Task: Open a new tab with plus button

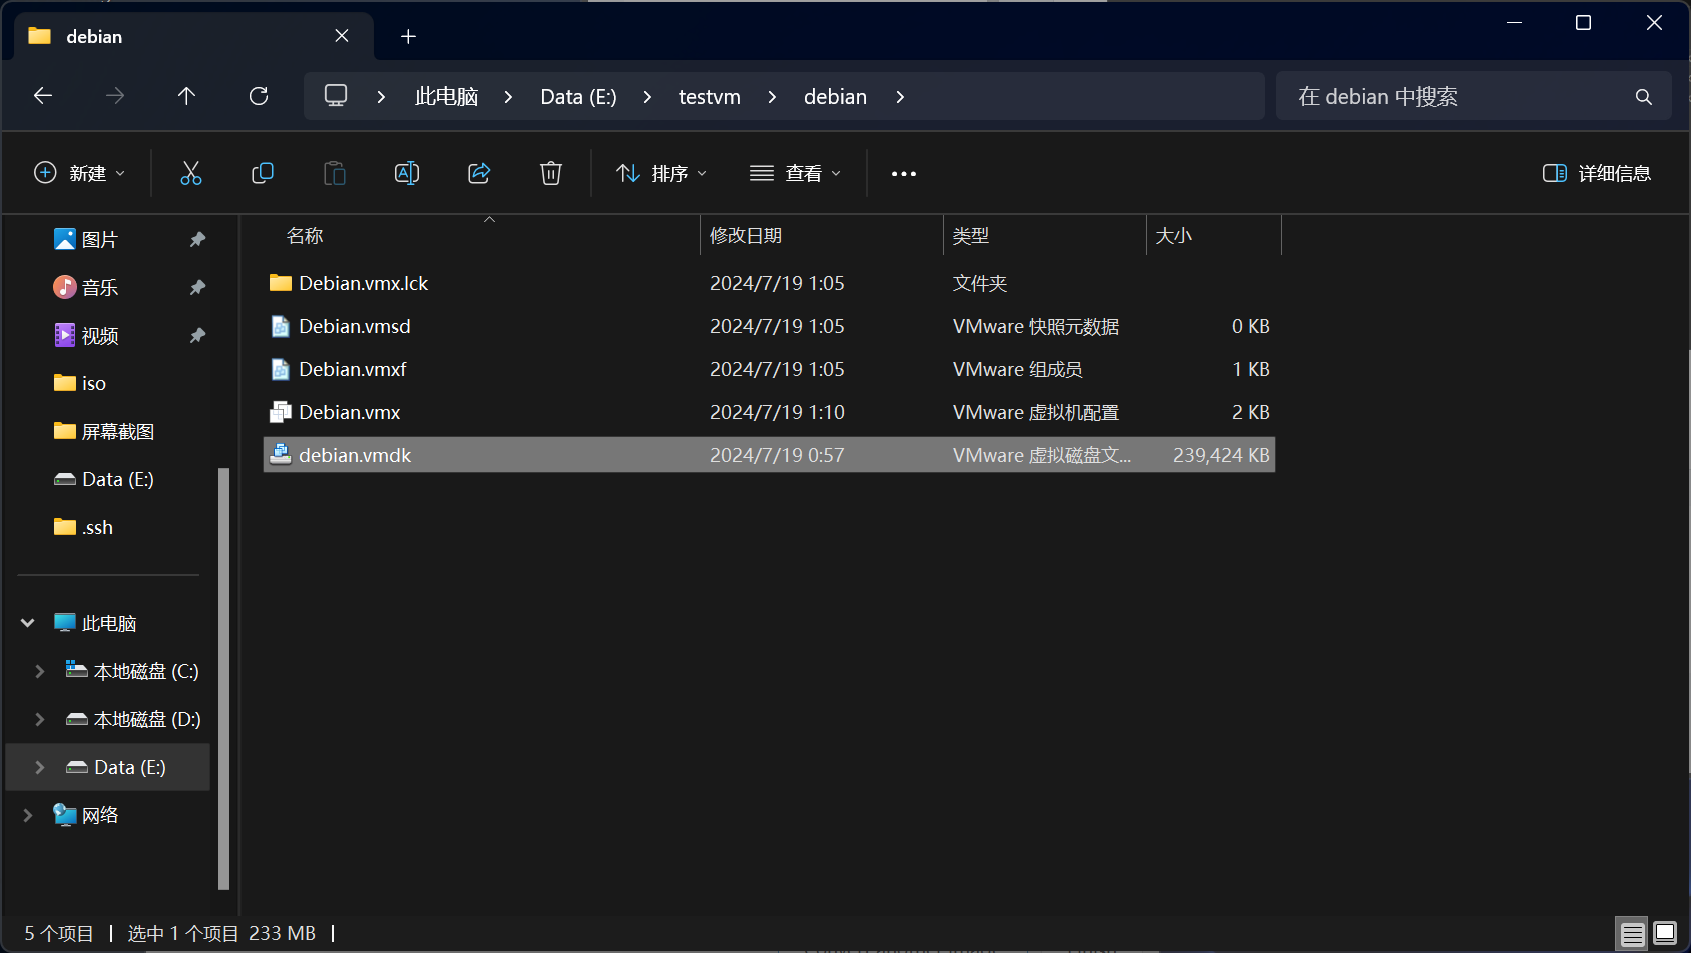Action: (x=408, y=36)
